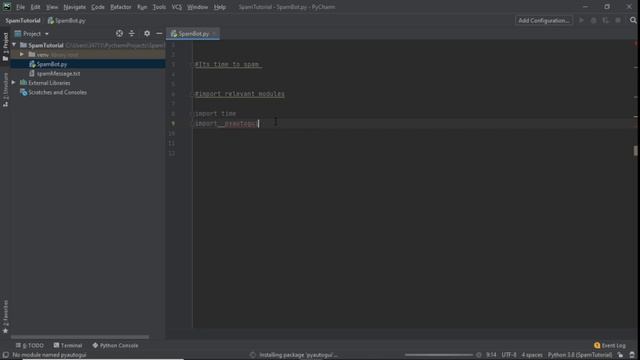Viewport: 640px width, 360px height.
Task: Click the read-only lock icon in status bar
Action: [x=620, y=355]
